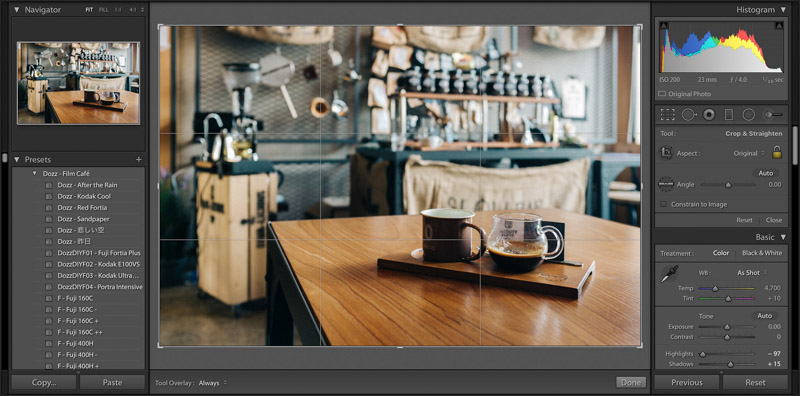Click the Navigator preview thumbnail

(78, 83)
